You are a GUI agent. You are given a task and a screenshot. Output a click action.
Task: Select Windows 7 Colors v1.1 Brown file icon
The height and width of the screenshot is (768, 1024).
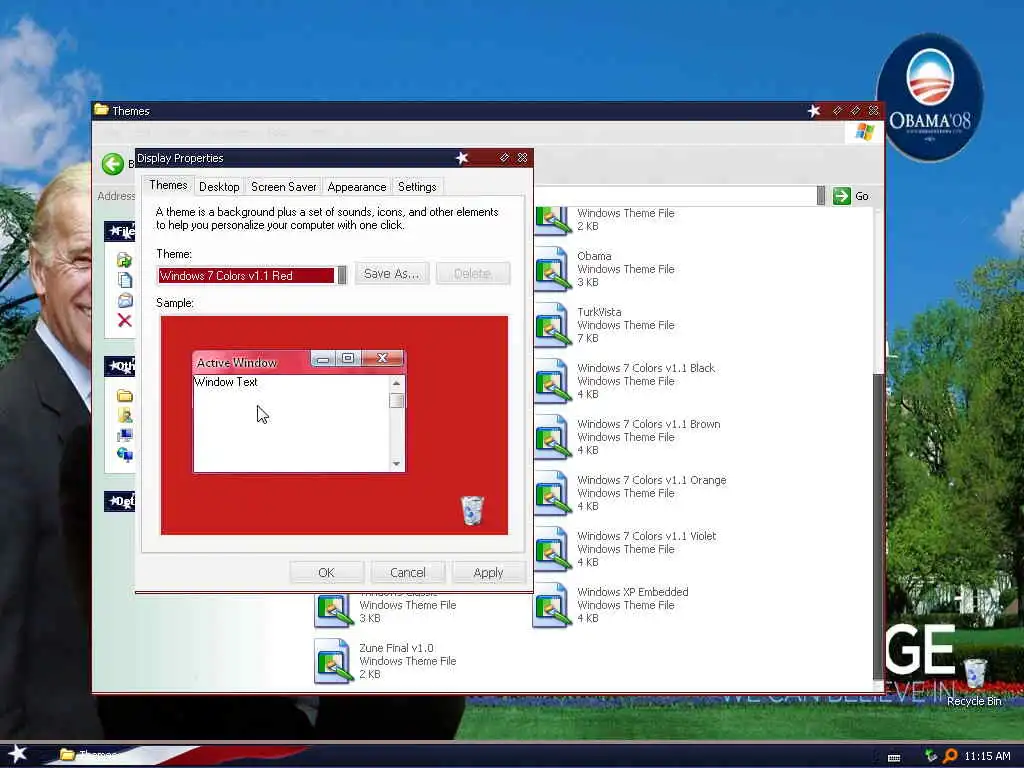click(x=552, y=437)
